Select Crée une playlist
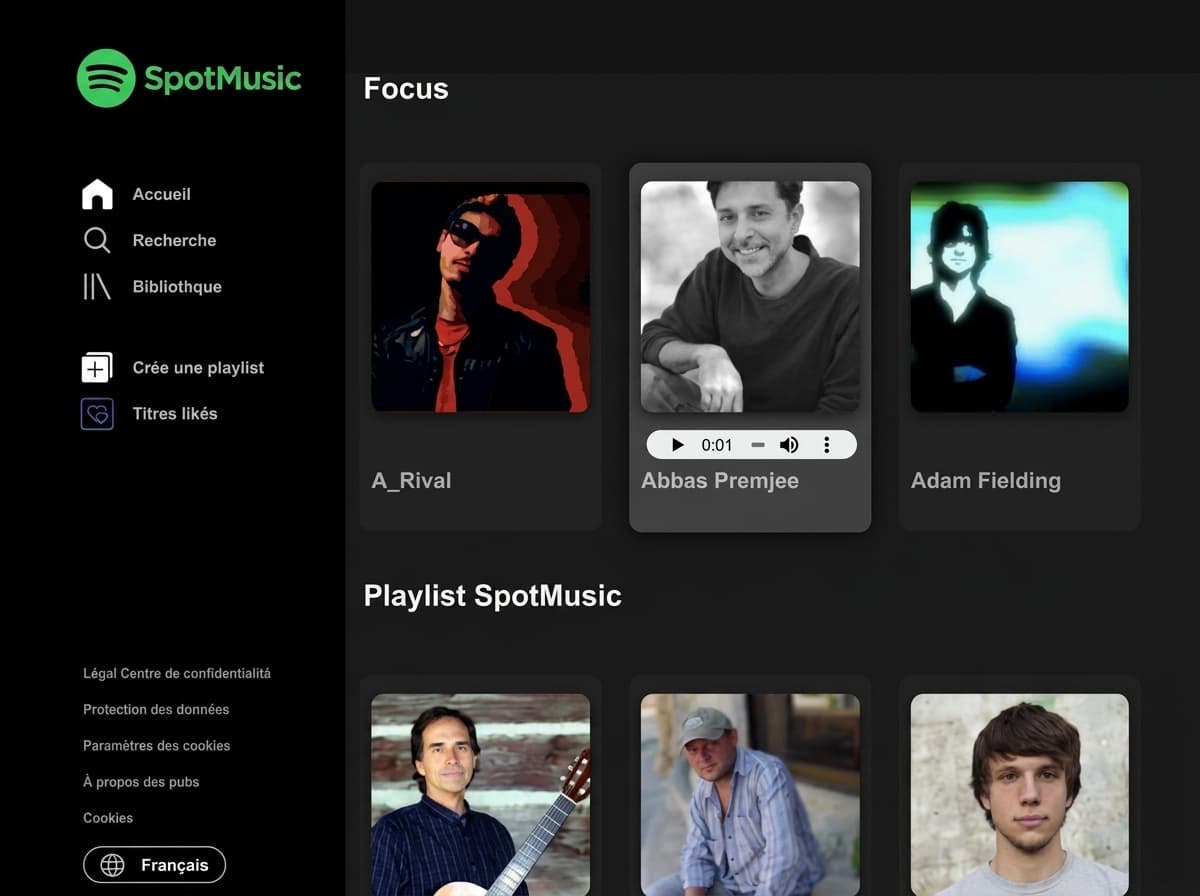The image size is (1200, 896). [x=198, y=368]
